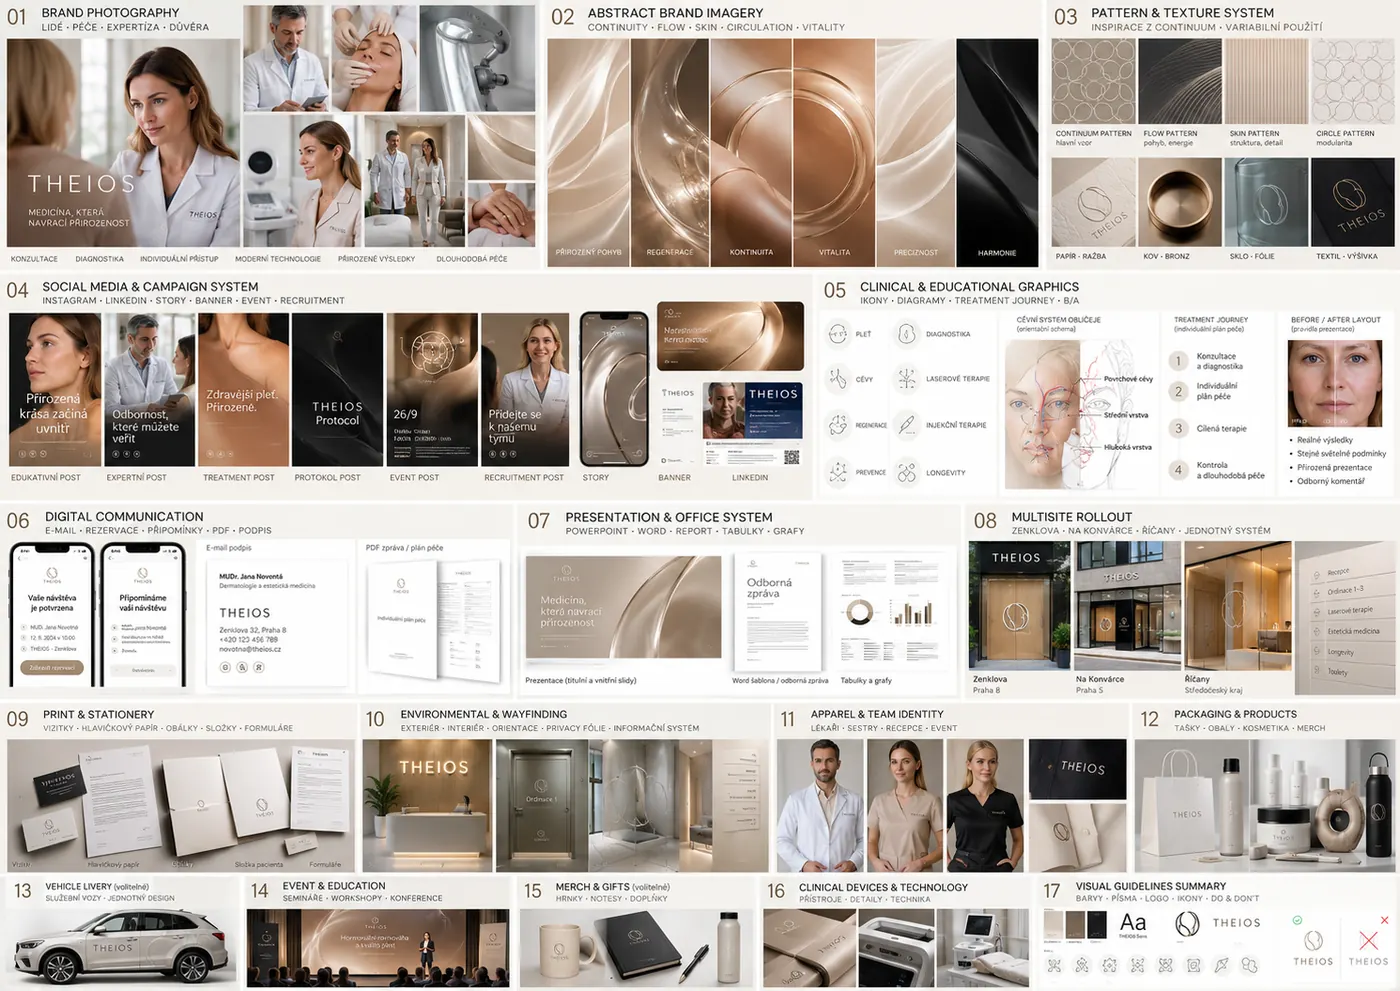
Task: Click the CÉVY vessels icon
Action: coord(838,379)
